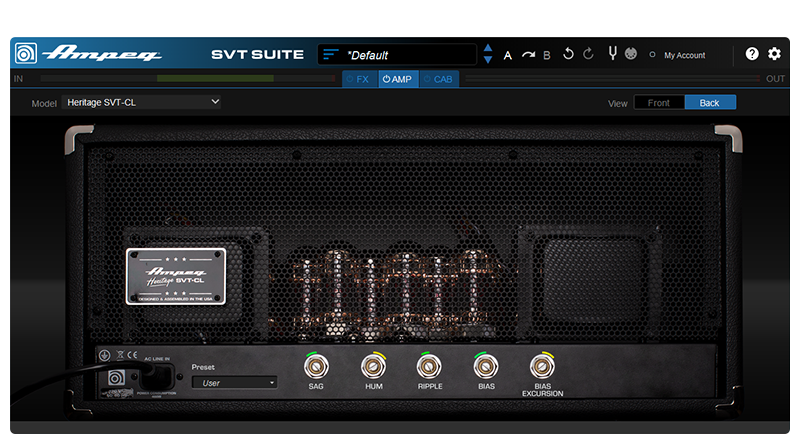The height and width of the screenshot is (440, 800).
Task: Toggle FX section power
Action: [x=350, y=79]
